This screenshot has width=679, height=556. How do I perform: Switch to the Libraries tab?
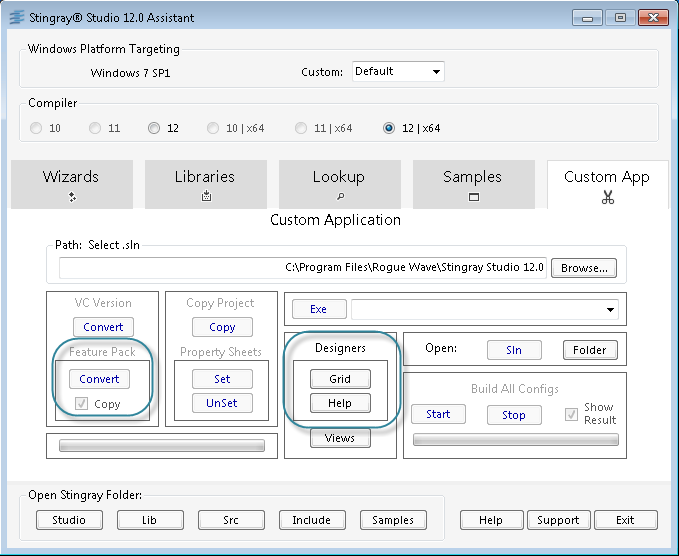205,185
